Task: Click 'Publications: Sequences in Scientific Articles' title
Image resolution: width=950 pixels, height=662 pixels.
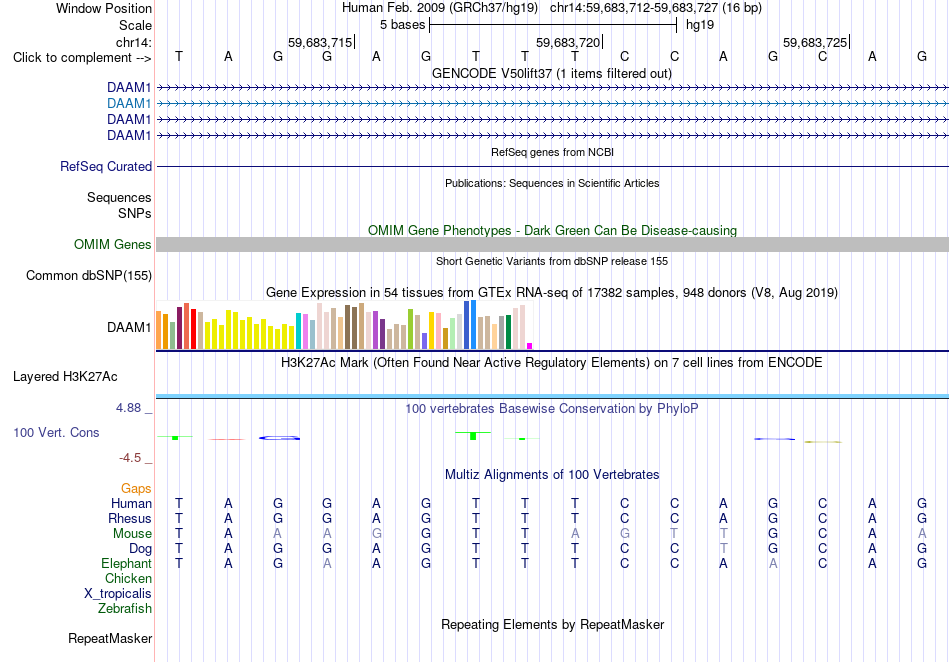Action: [x=552, y=183]
